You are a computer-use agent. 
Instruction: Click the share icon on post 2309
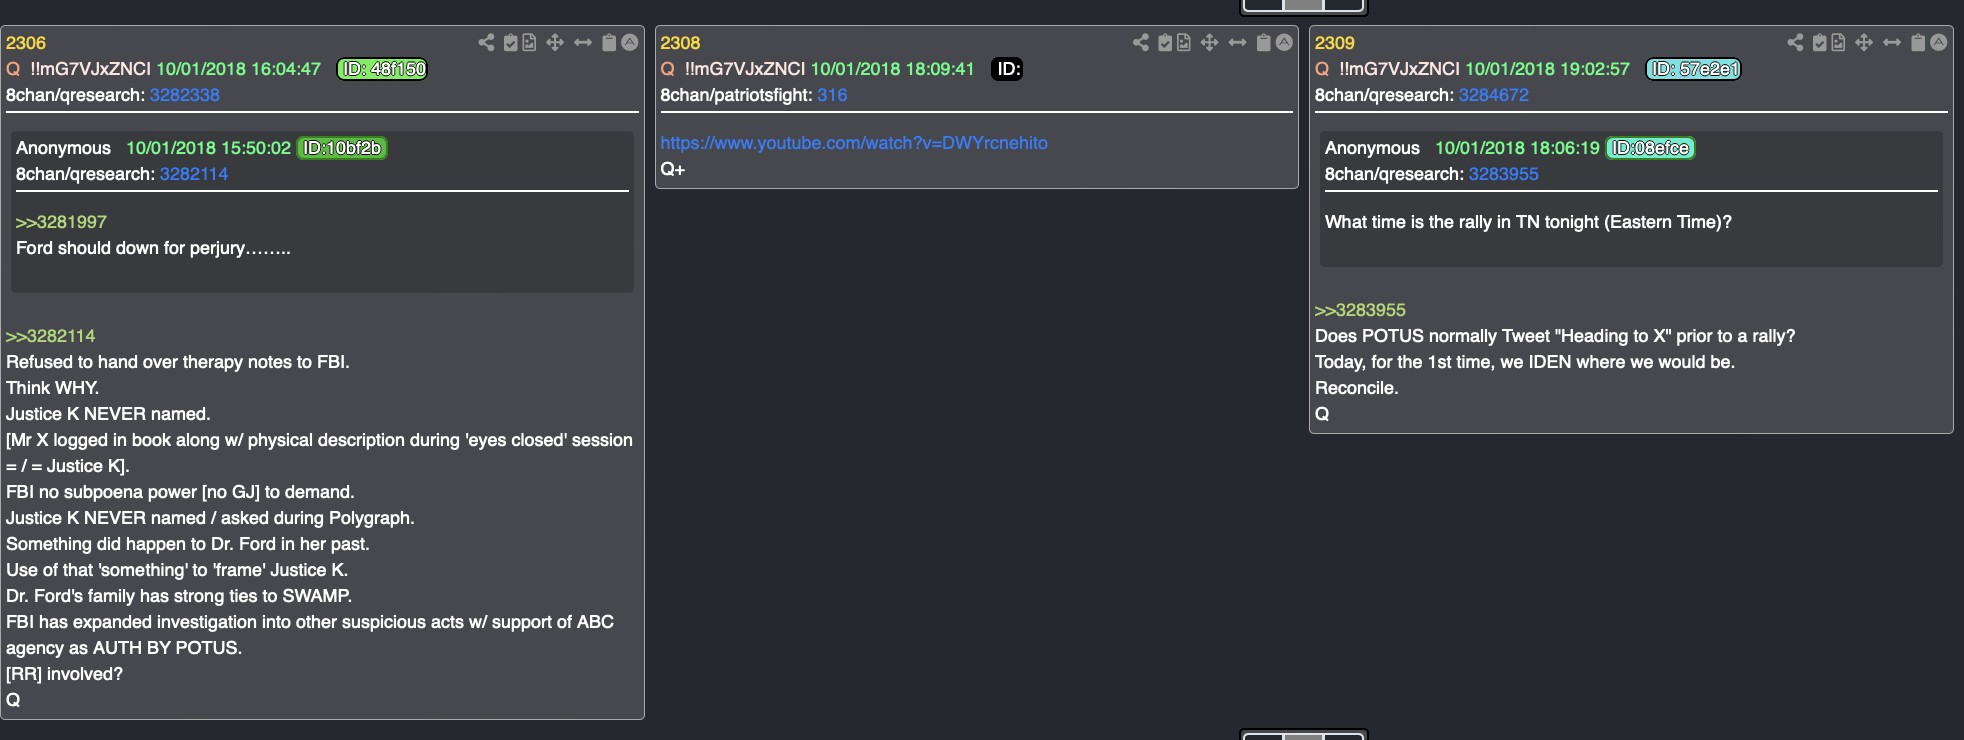pyautogui.click(x=1796, y=42)
